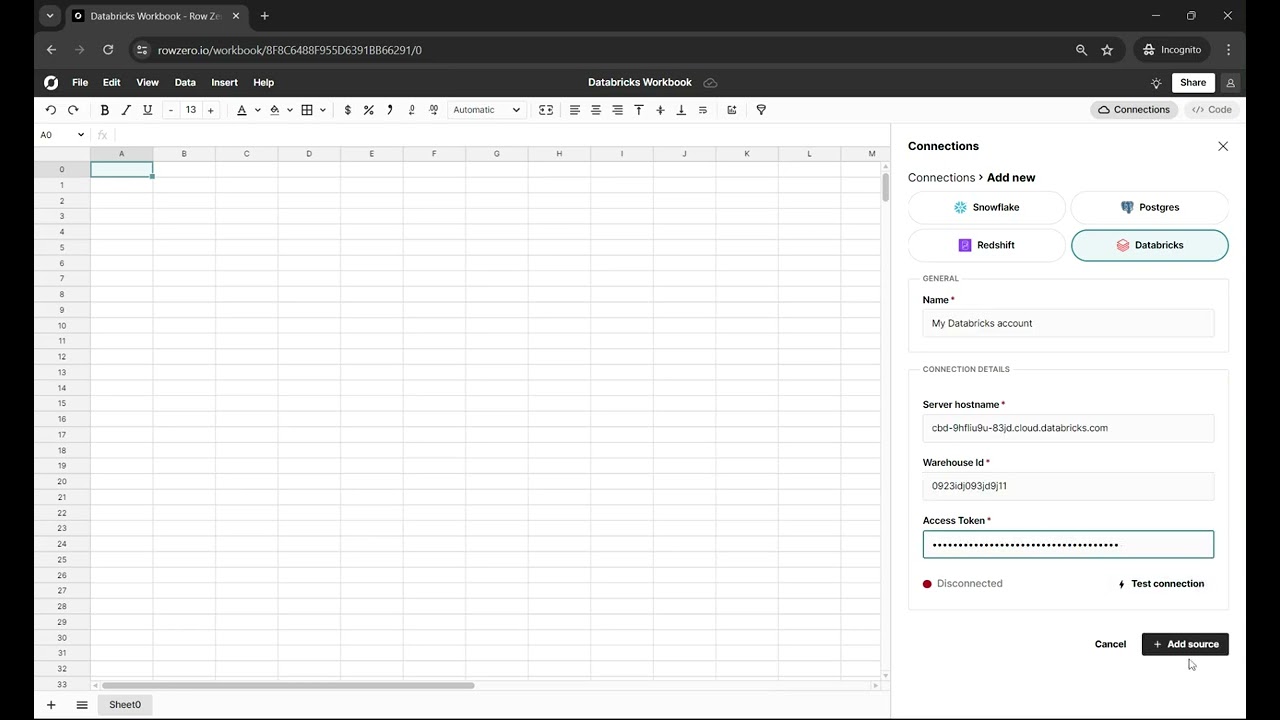The width and height of the screenshot is (1280, 720).
Task: Open the File menu
Action: pyautogui.click(x=80, y=83)
